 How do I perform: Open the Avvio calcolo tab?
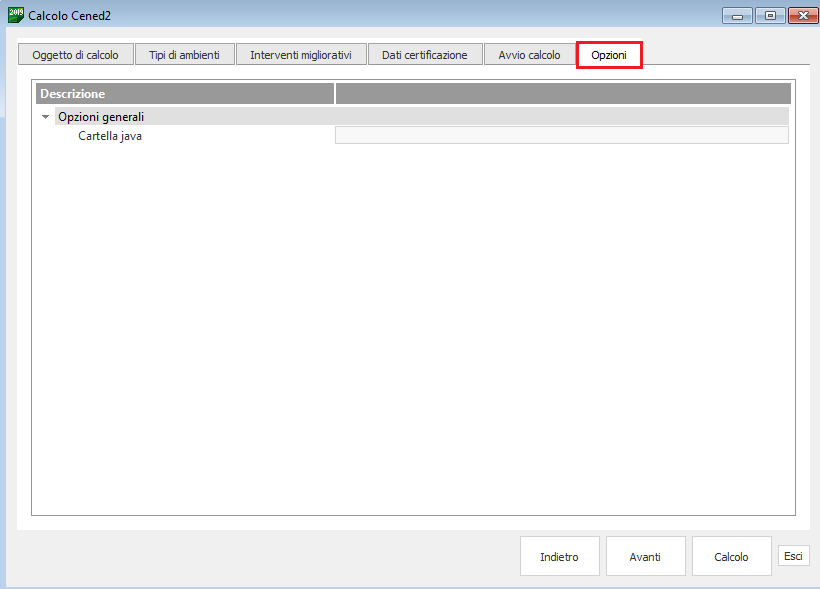[529, 55]
